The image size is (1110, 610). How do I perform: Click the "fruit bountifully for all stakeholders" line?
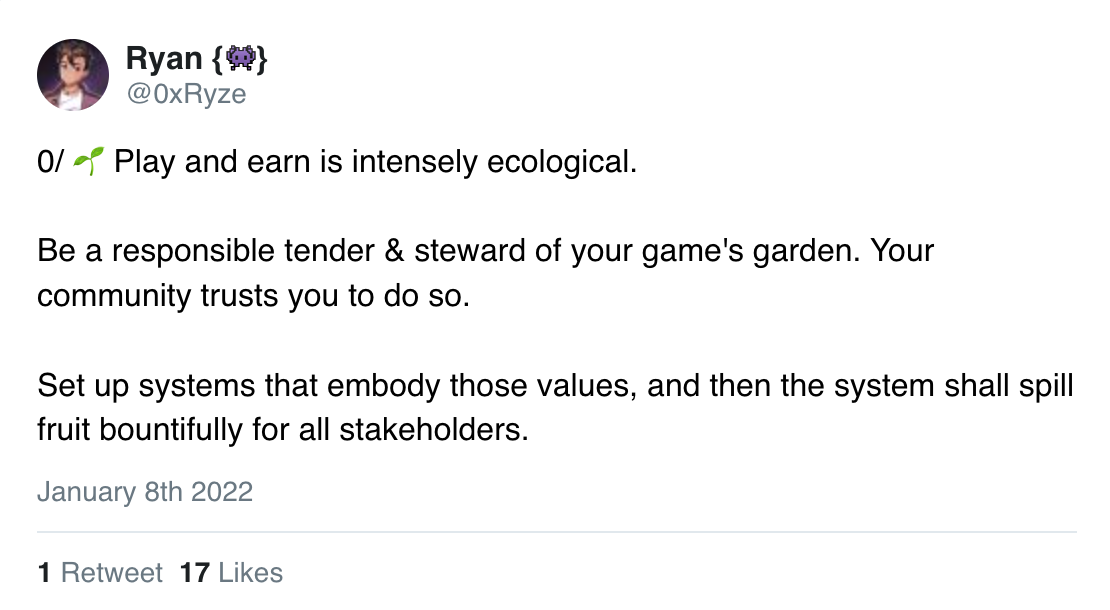coord(283,430)
